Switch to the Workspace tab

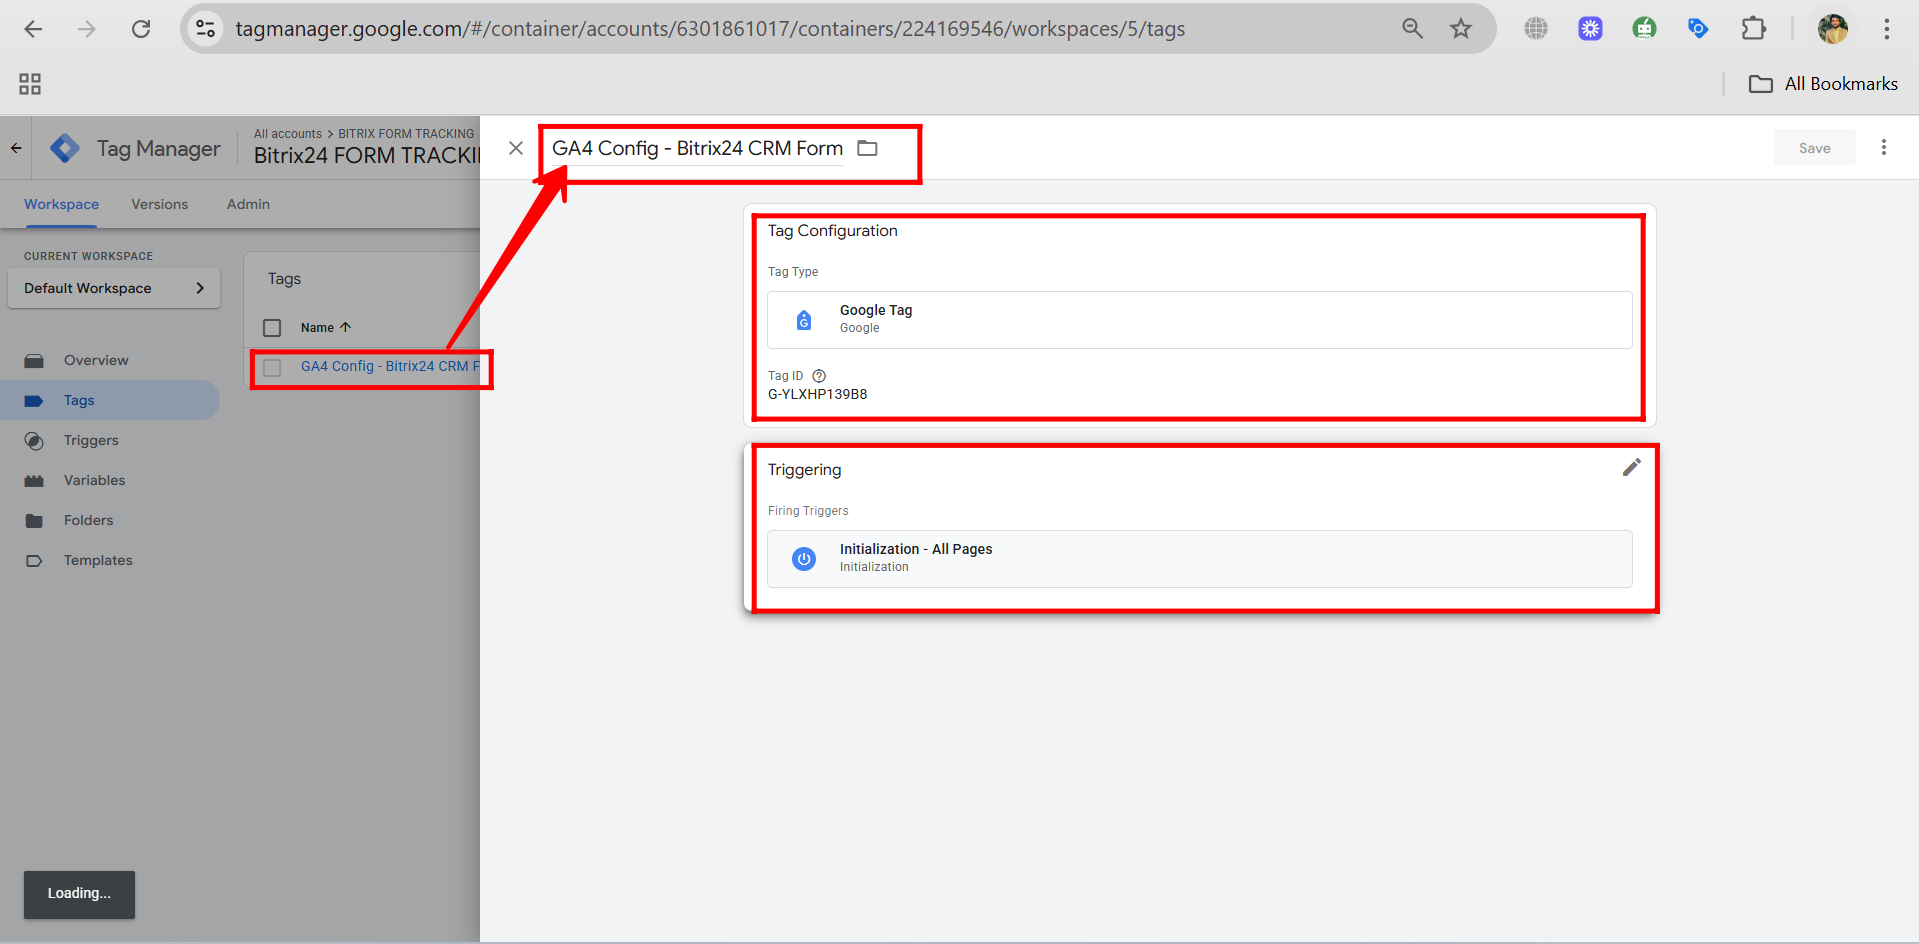tap(62, 204)
